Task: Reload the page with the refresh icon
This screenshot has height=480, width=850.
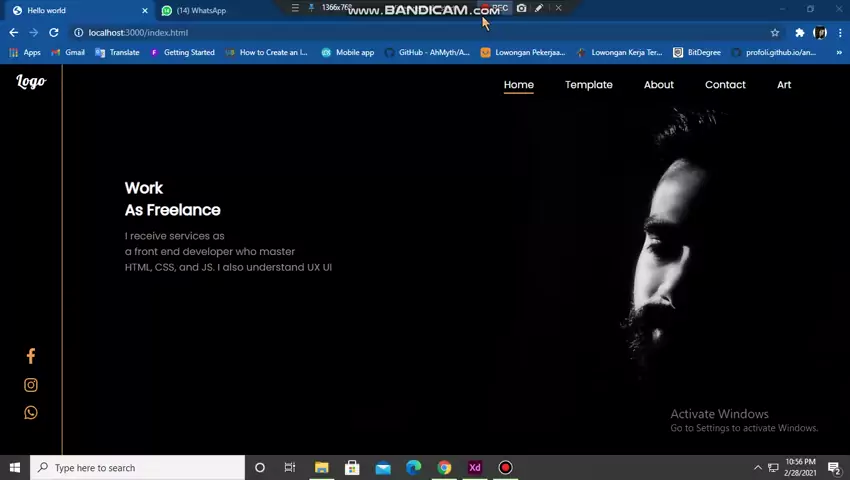Action: [x=53, y=32]
